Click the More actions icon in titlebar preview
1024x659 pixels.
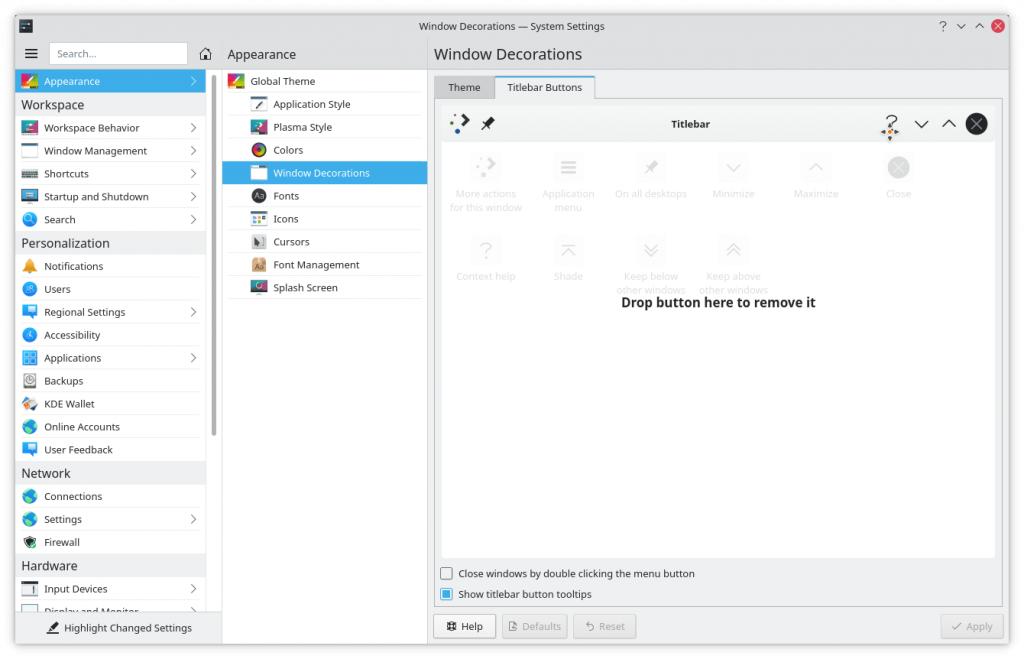[x=459, y=124]
